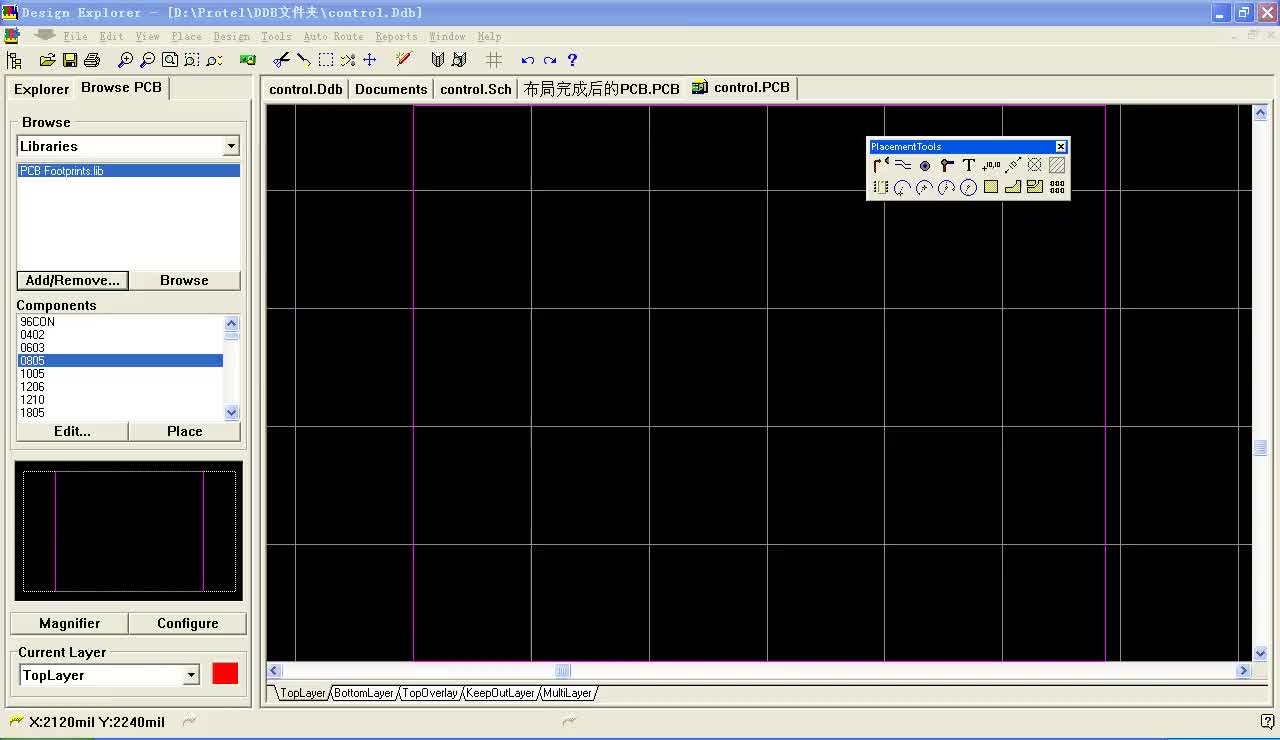Click the red current layer color swatch
The height and width of the screenshot is (740, 1280).
pos(225,674)
